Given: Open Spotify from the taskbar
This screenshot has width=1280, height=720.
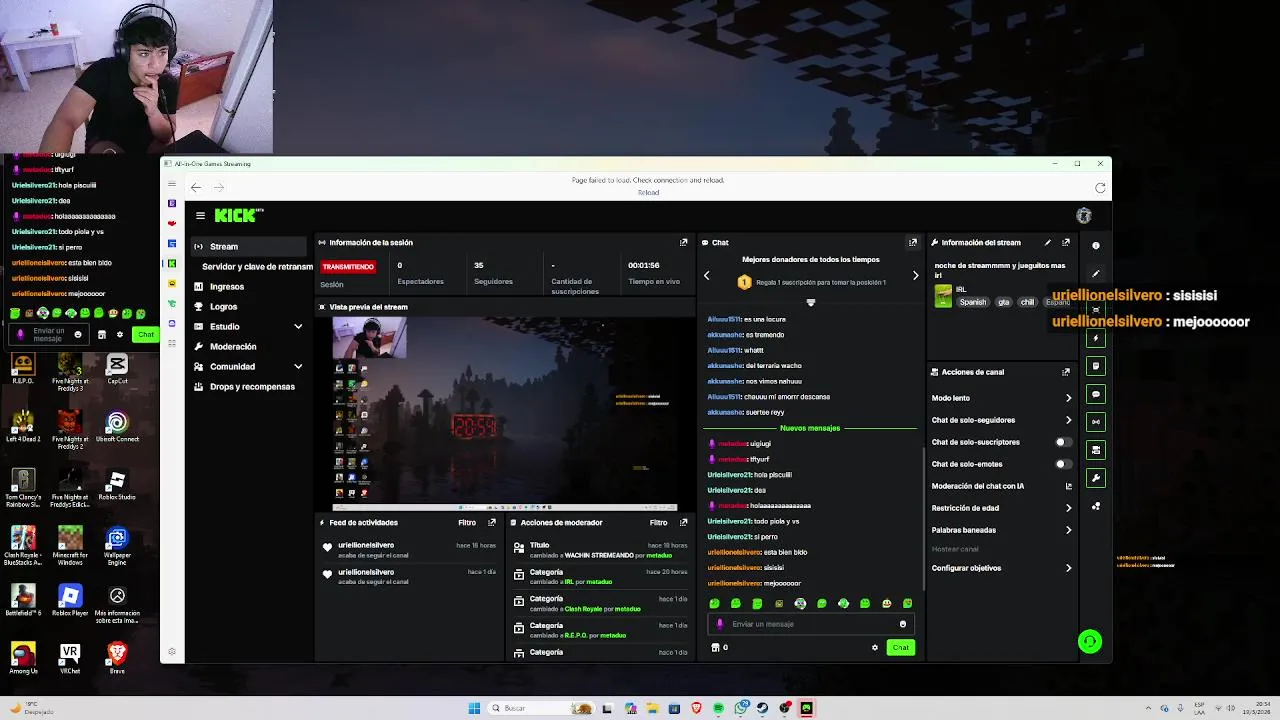Looking at the screenshot, I should pyautogui.click(x=718, y=708).
